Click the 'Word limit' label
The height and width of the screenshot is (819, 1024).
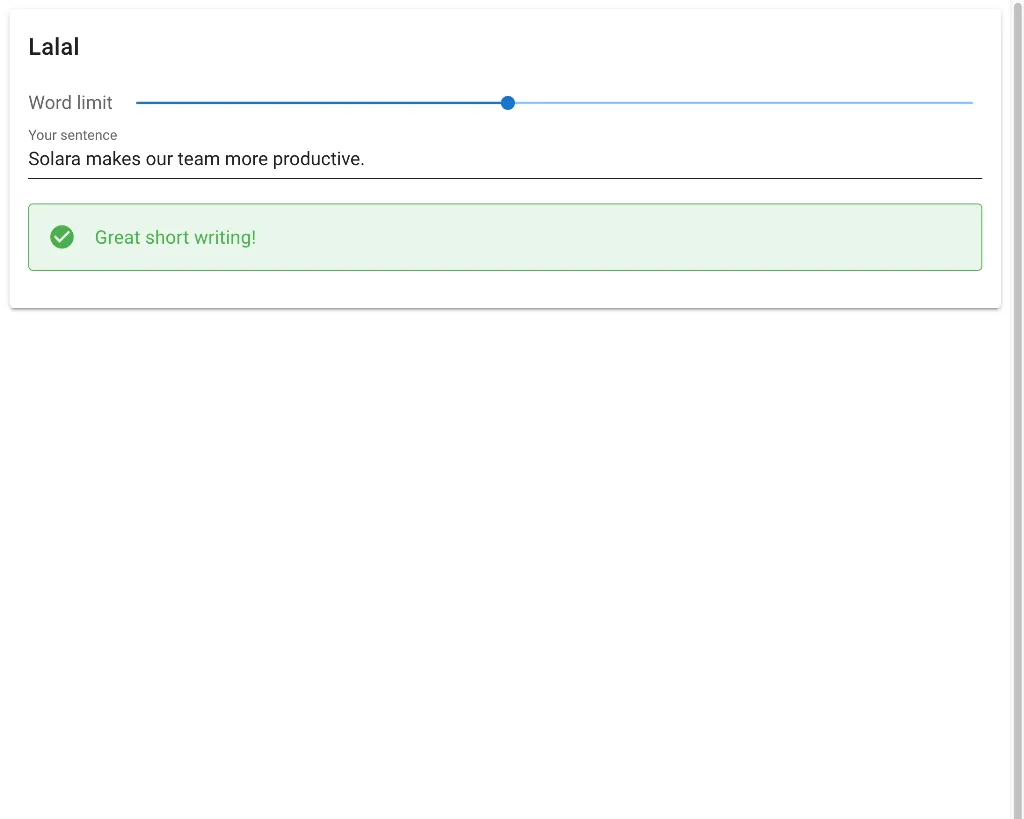click(x=71, y=103)
